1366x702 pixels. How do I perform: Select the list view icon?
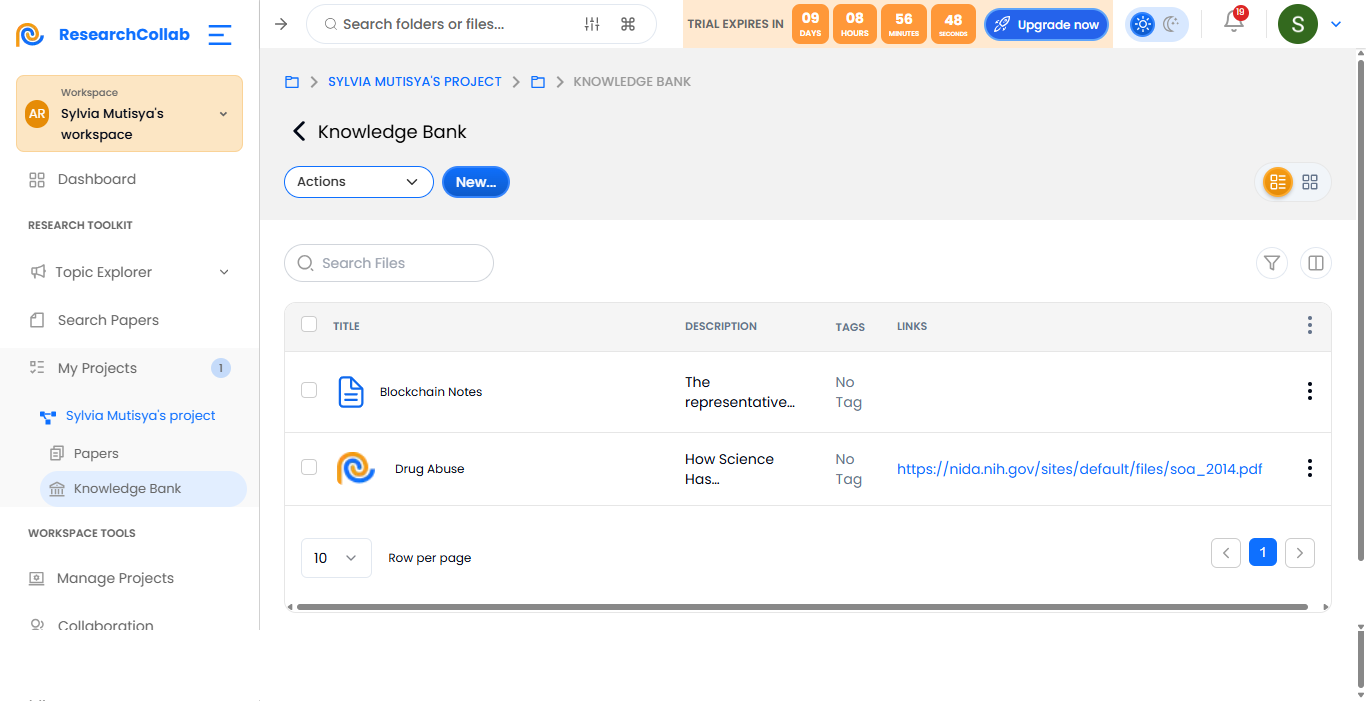tap(1277, 182)
